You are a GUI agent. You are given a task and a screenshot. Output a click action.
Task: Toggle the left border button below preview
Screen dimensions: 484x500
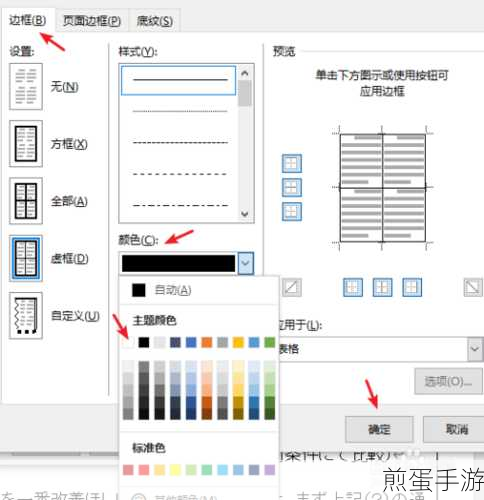click(x=353, y=287)
